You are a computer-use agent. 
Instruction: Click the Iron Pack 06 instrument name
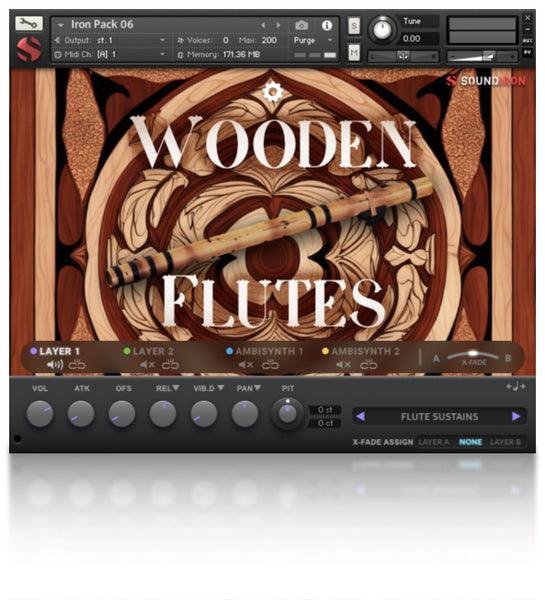[x=102, y=25]
